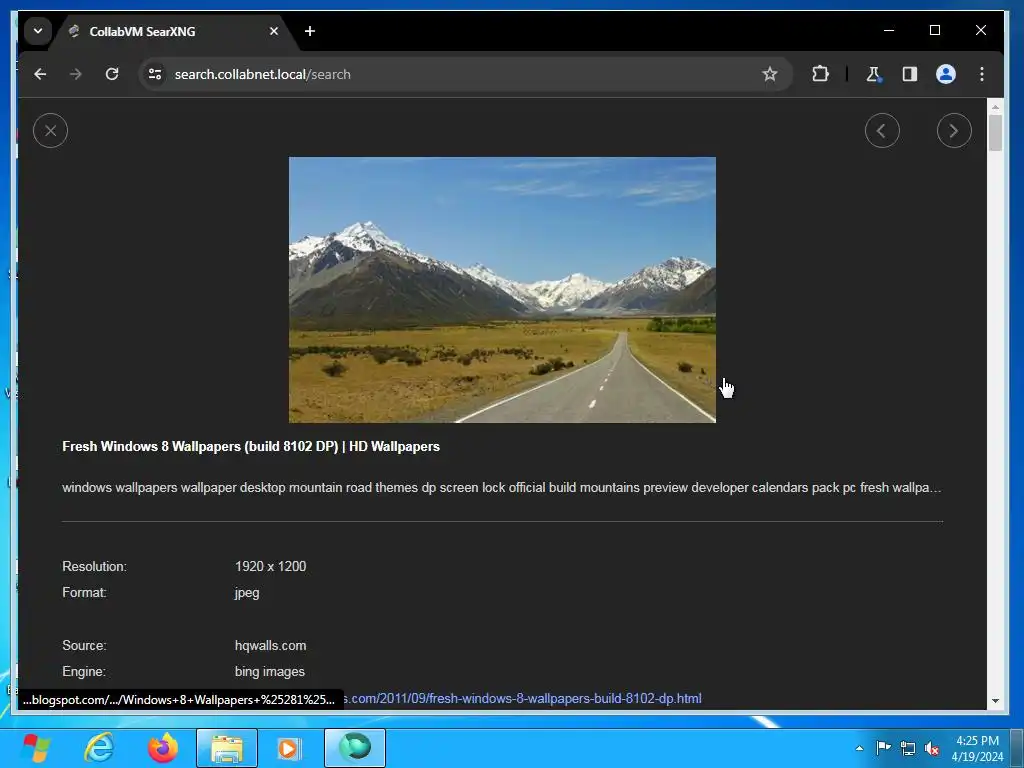
Task: Launch Internet Explorer from taskbar
Action: tap(99, 748)
